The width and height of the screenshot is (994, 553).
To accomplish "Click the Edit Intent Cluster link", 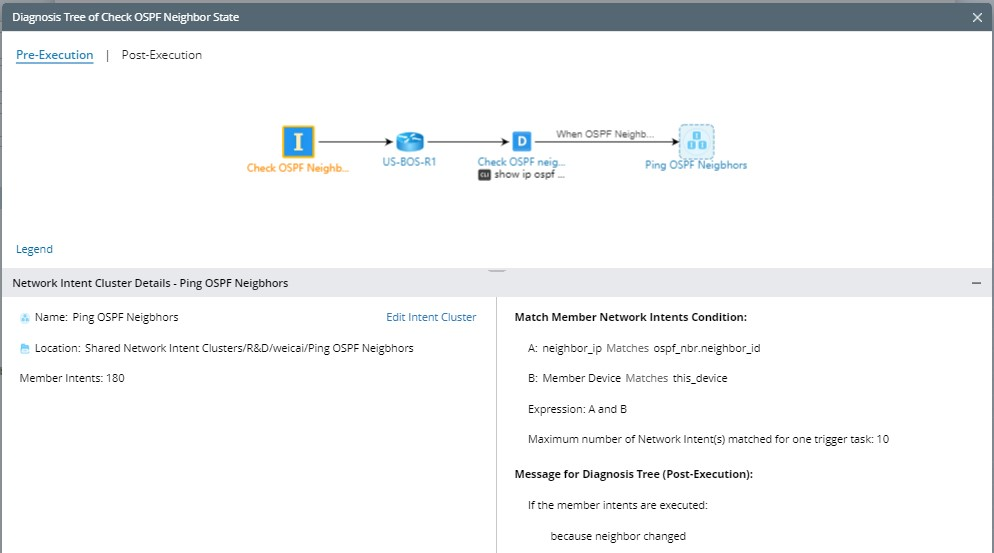I will 431,317.
